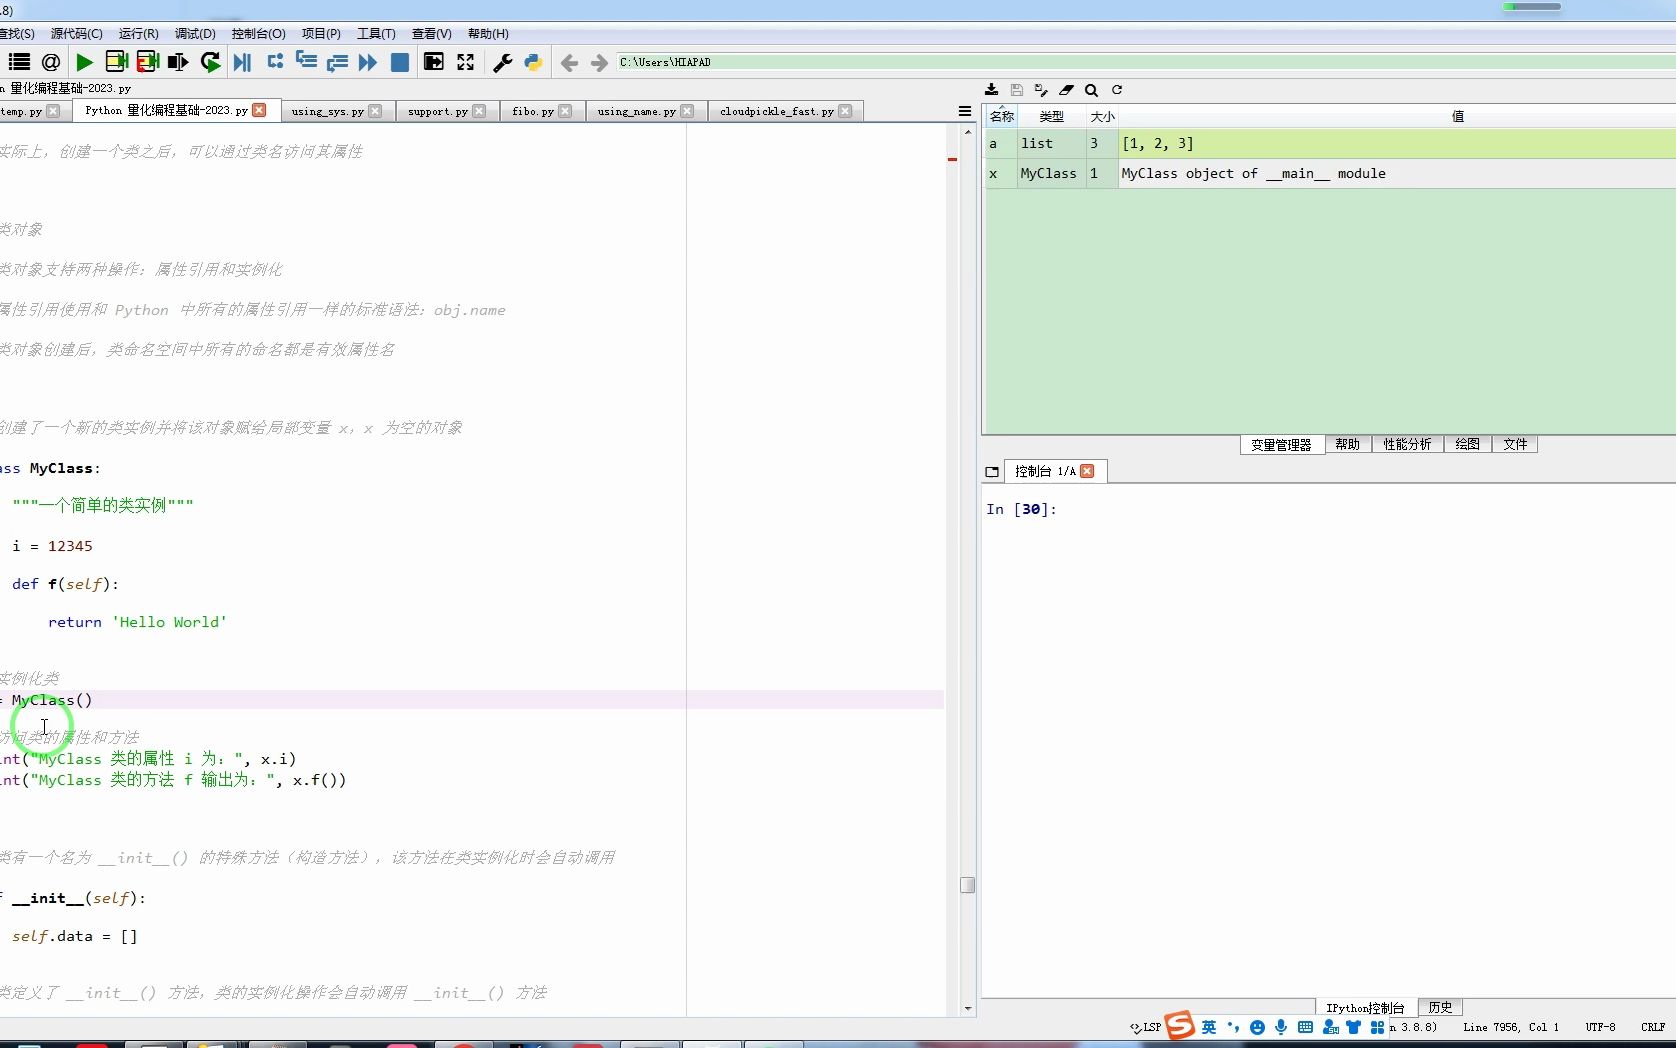The height and width of the screenshot is (1048, 1676).
Task: Click the editor vertical scrollbar handle
Action: point(967,885)
